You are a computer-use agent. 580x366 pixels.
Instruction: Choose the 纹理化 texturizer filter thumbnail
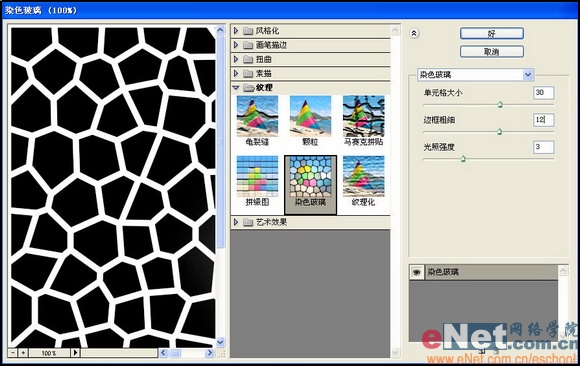pyautogui.click(x=364, y=177)
